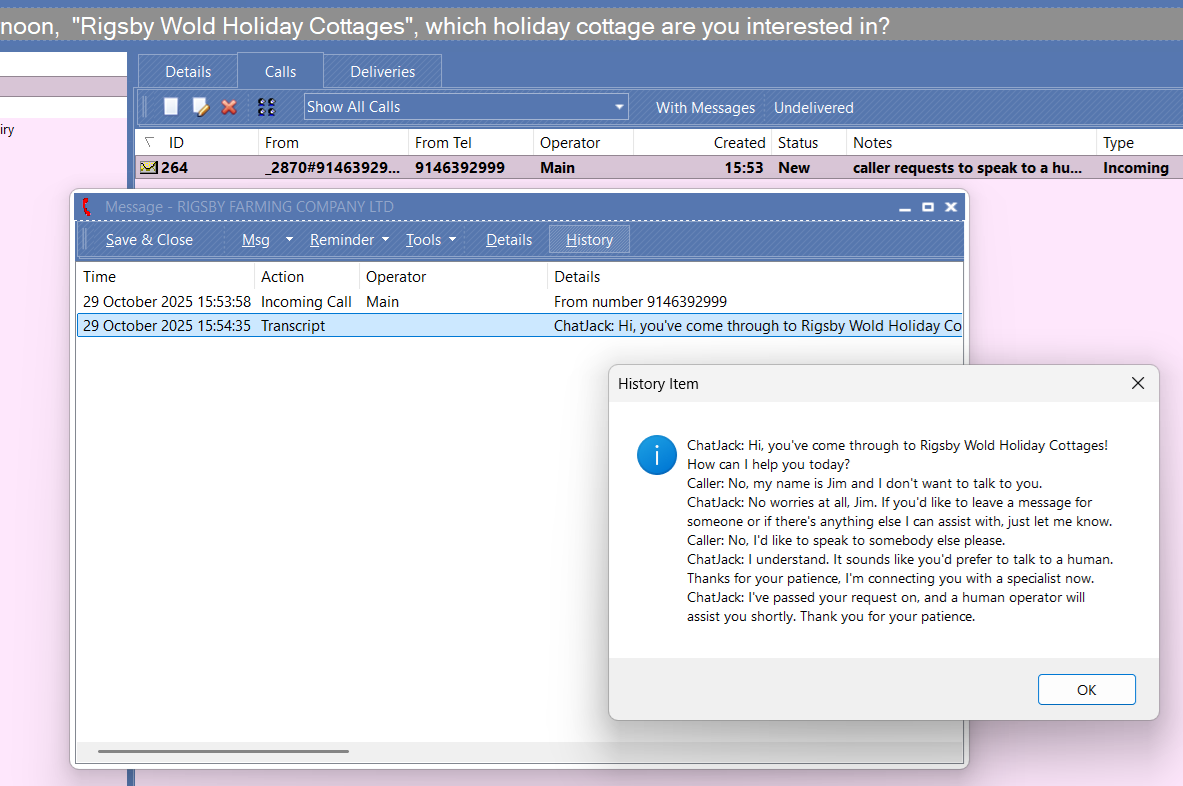The width and height of the screenshot is (1183, 786).
Task: Click the blue info icon in History Item
Action: 656,455
